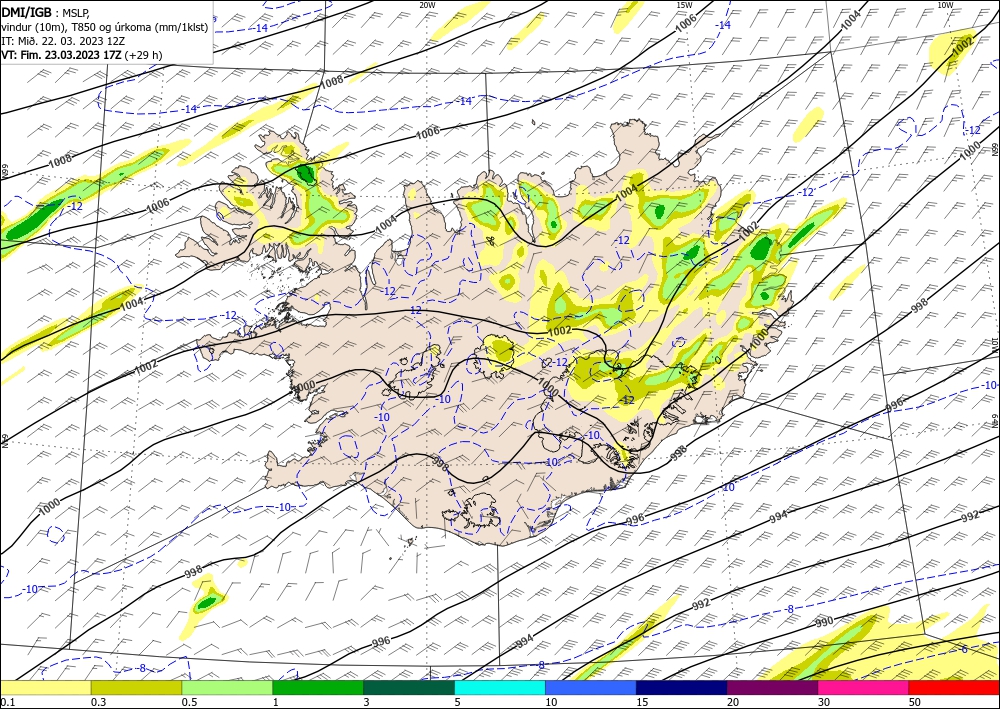Viewport: 1000px width, 709px height.
Task: Click the 'DMI/IGB : MSLP,' title text
Action: (46, 11)
